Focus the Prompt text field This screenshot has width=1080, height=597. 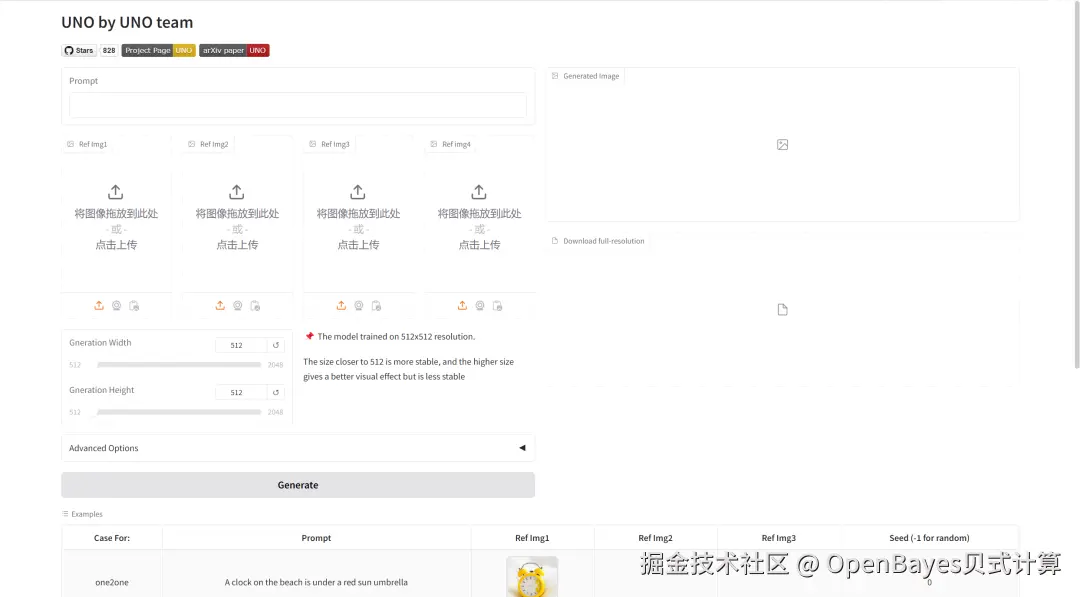(x=298, y=105)
